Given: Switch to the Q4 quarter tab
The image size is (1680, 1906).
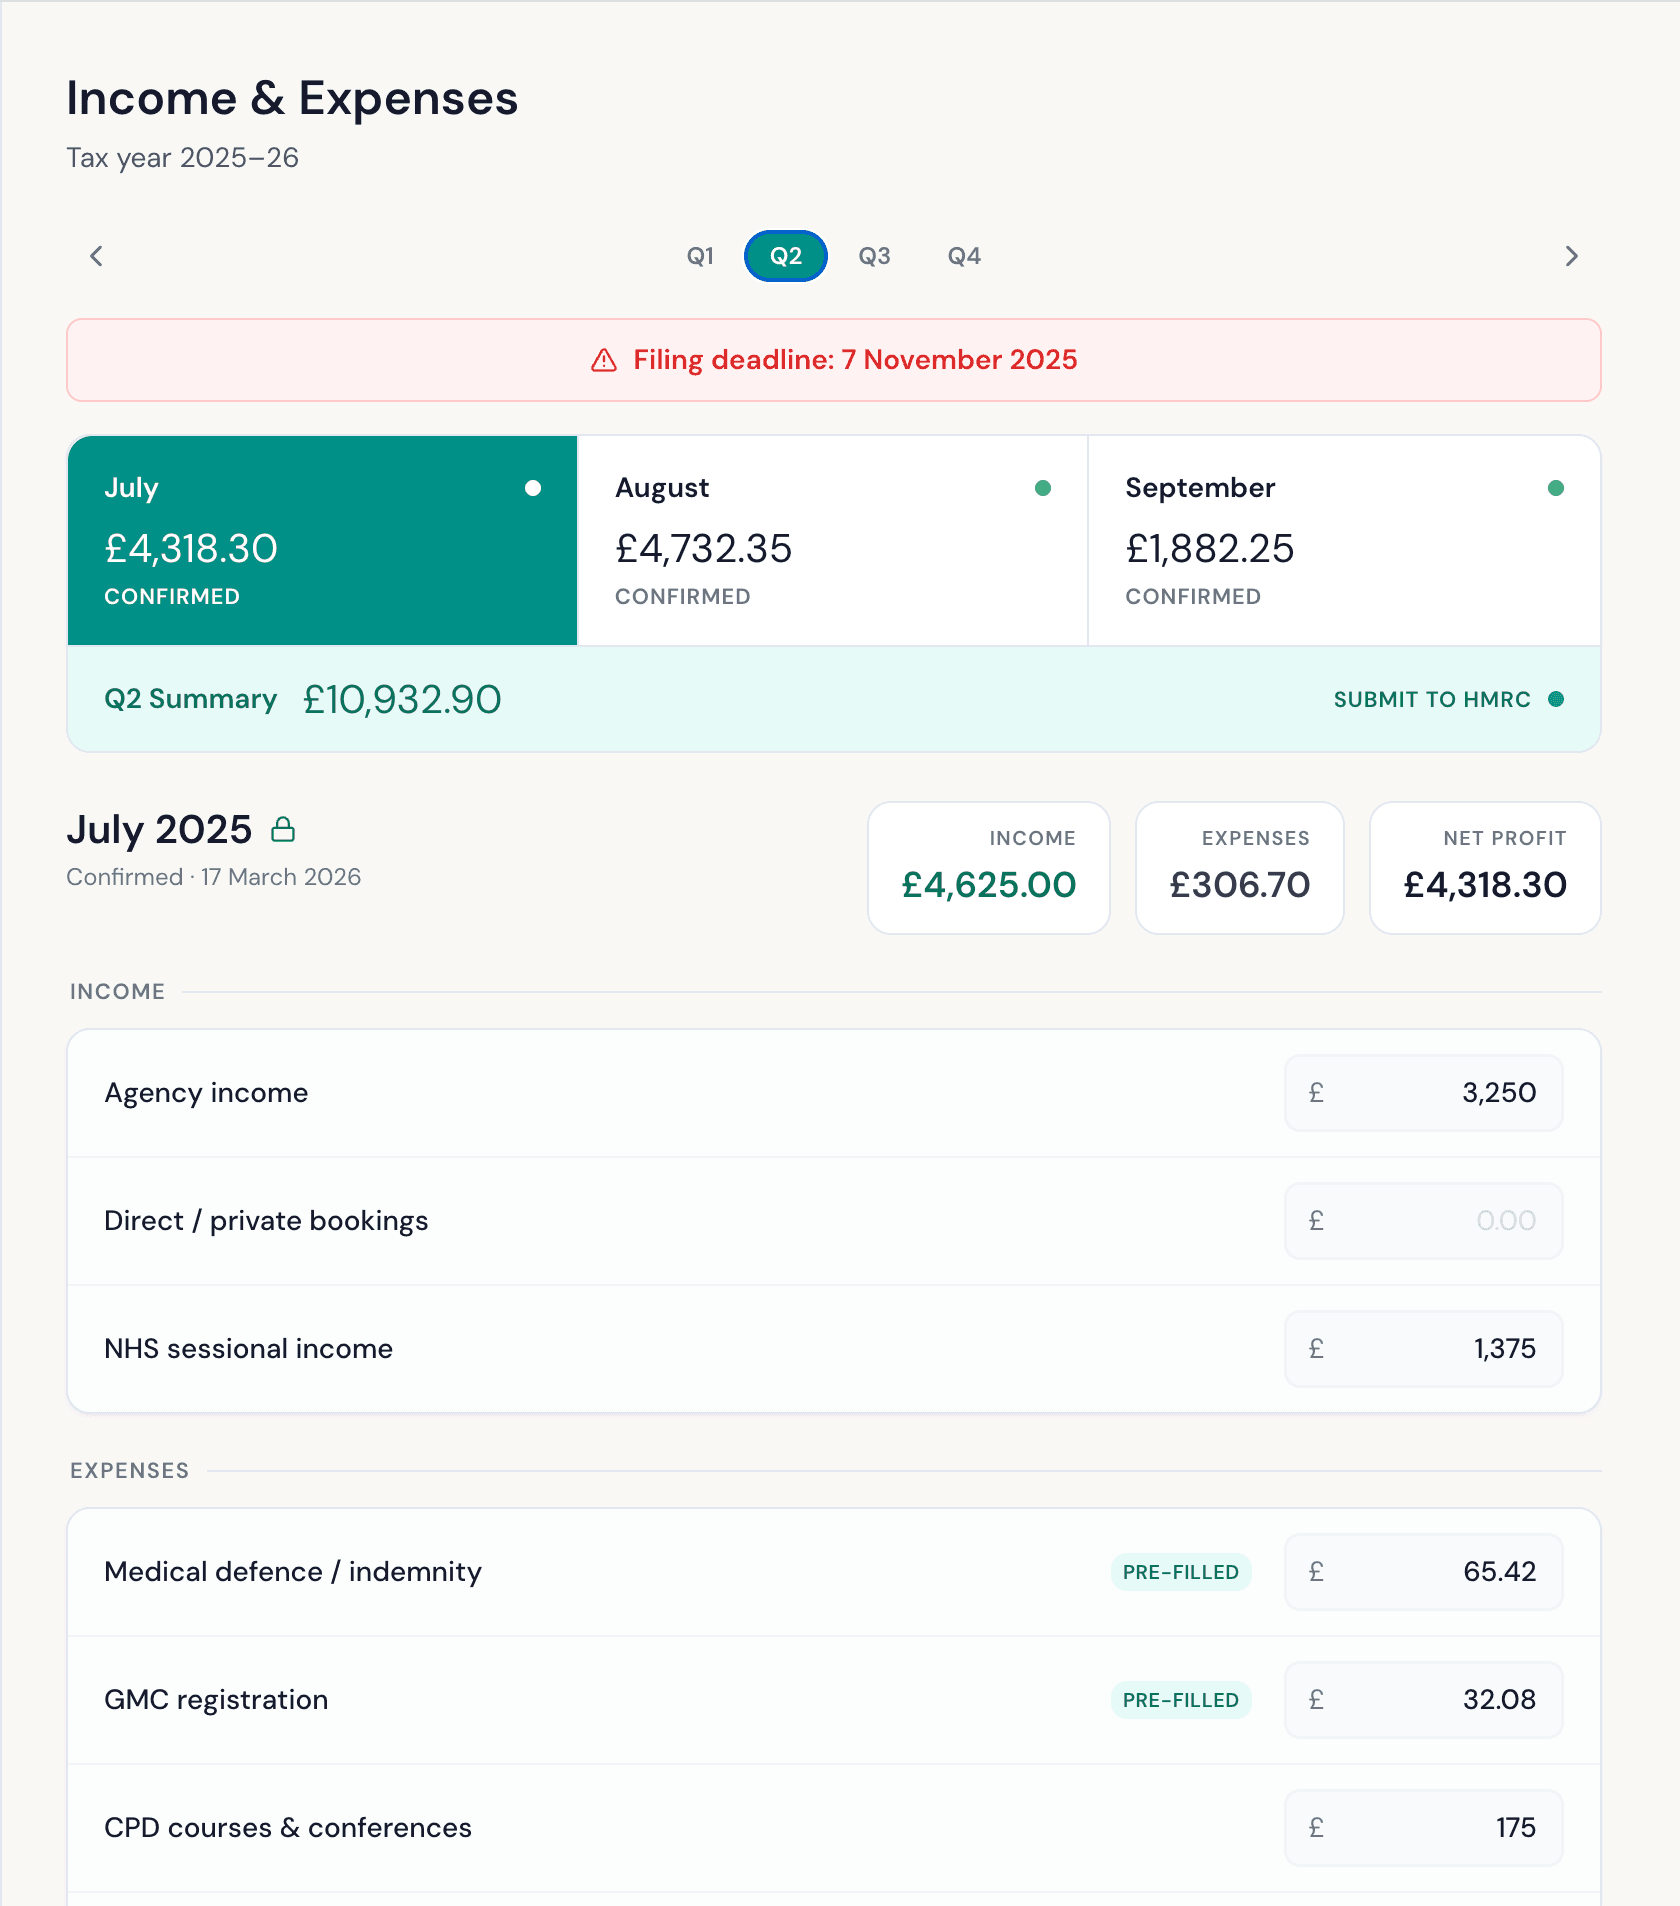Looking at the screenshot, I should click(964, 256).
